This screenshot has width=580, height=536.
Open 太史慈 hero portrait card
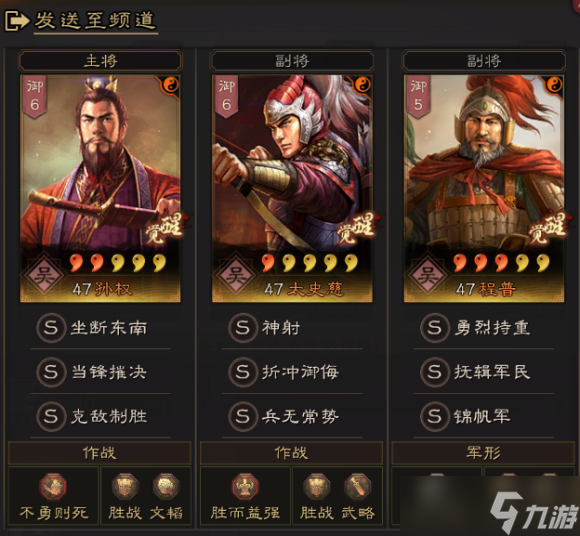coord(292,189)
